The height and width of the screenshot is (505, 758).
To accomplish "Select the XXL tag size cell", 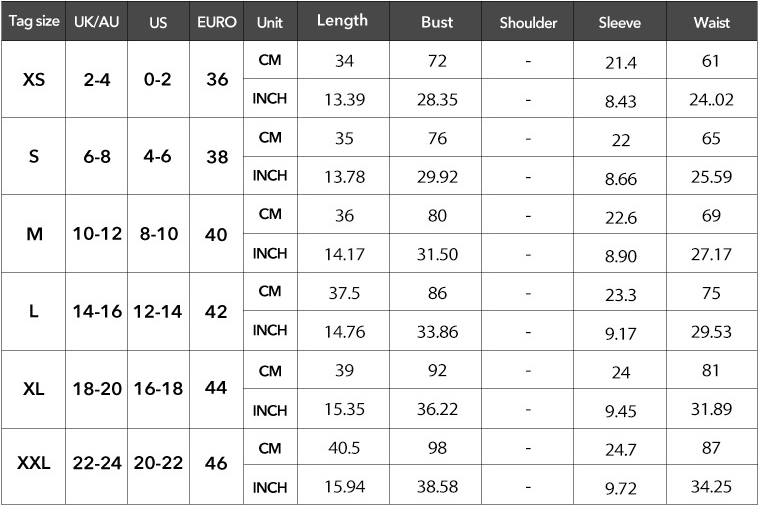I will click(x=33, y=463).
